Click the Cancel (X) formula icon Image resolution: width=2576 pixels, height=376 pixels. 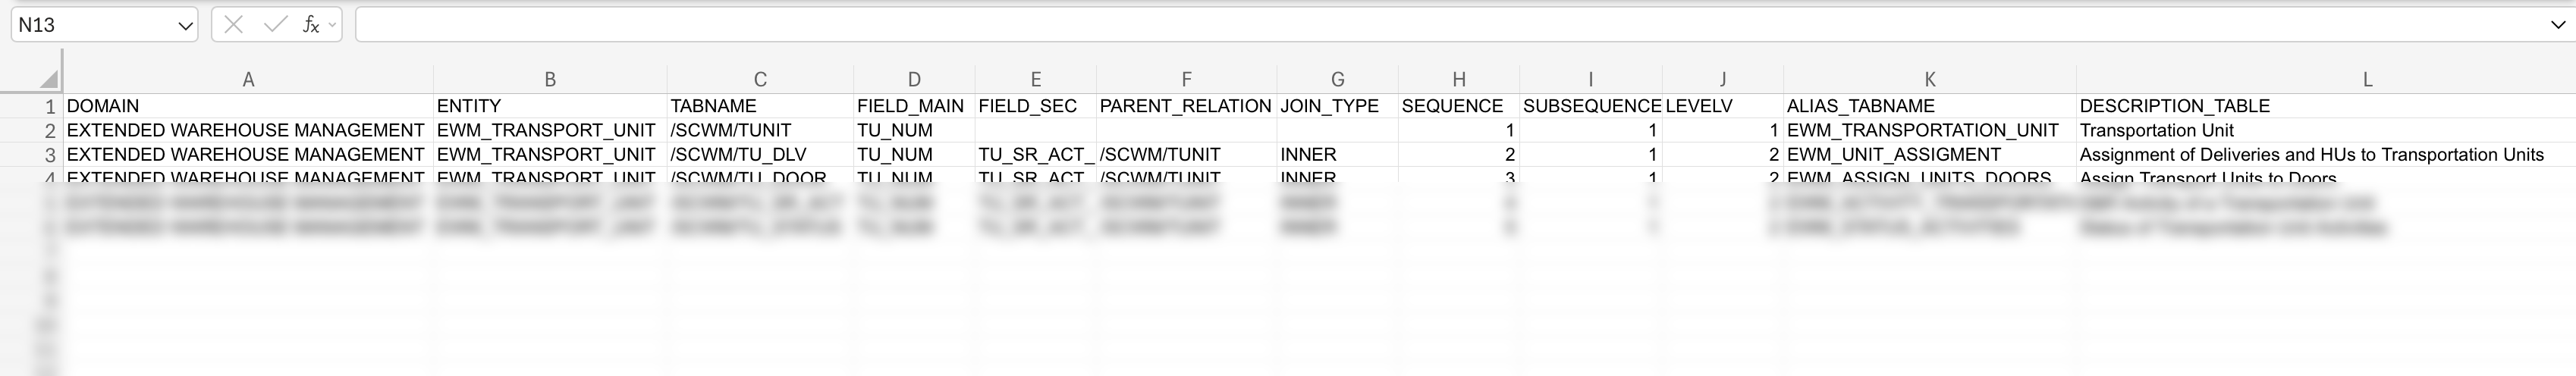234,25
